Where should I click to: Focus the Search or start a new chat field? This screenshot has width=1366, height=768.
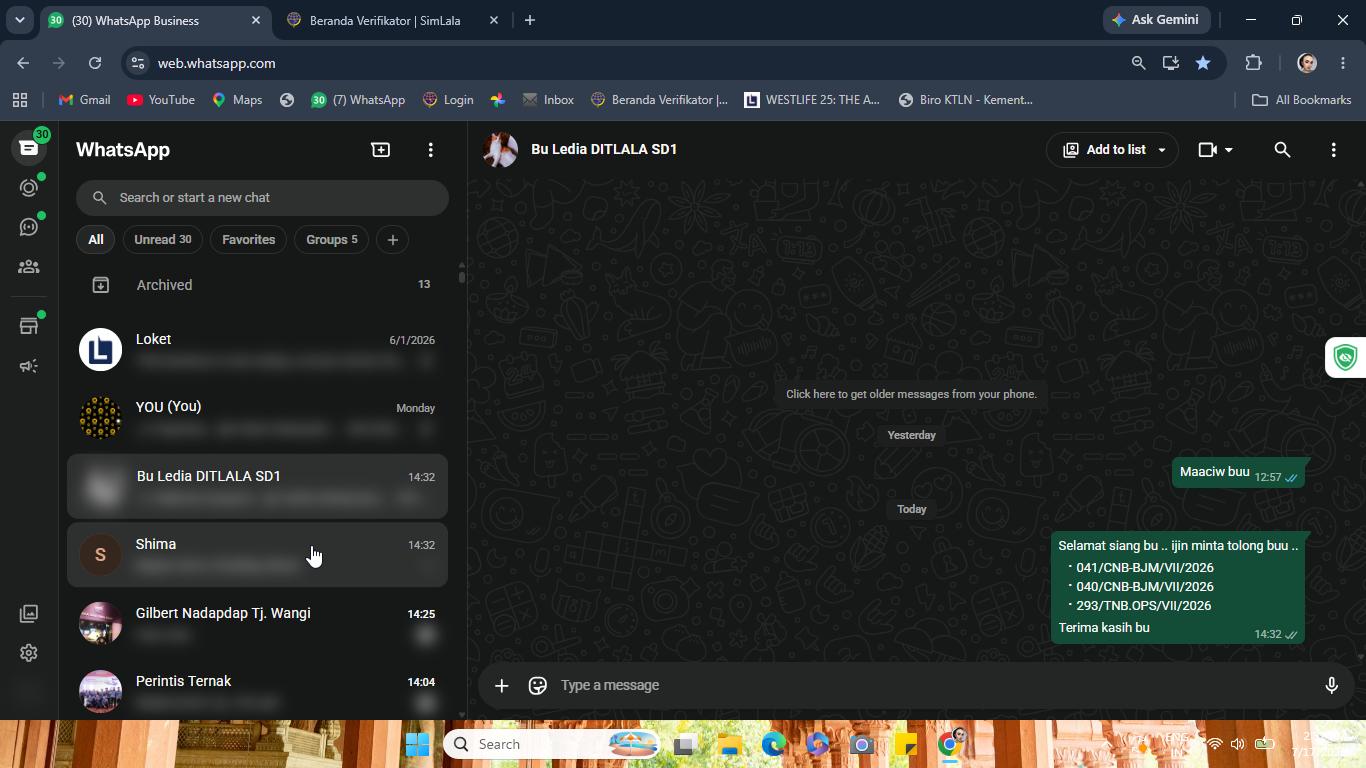(x=262, y=198)
